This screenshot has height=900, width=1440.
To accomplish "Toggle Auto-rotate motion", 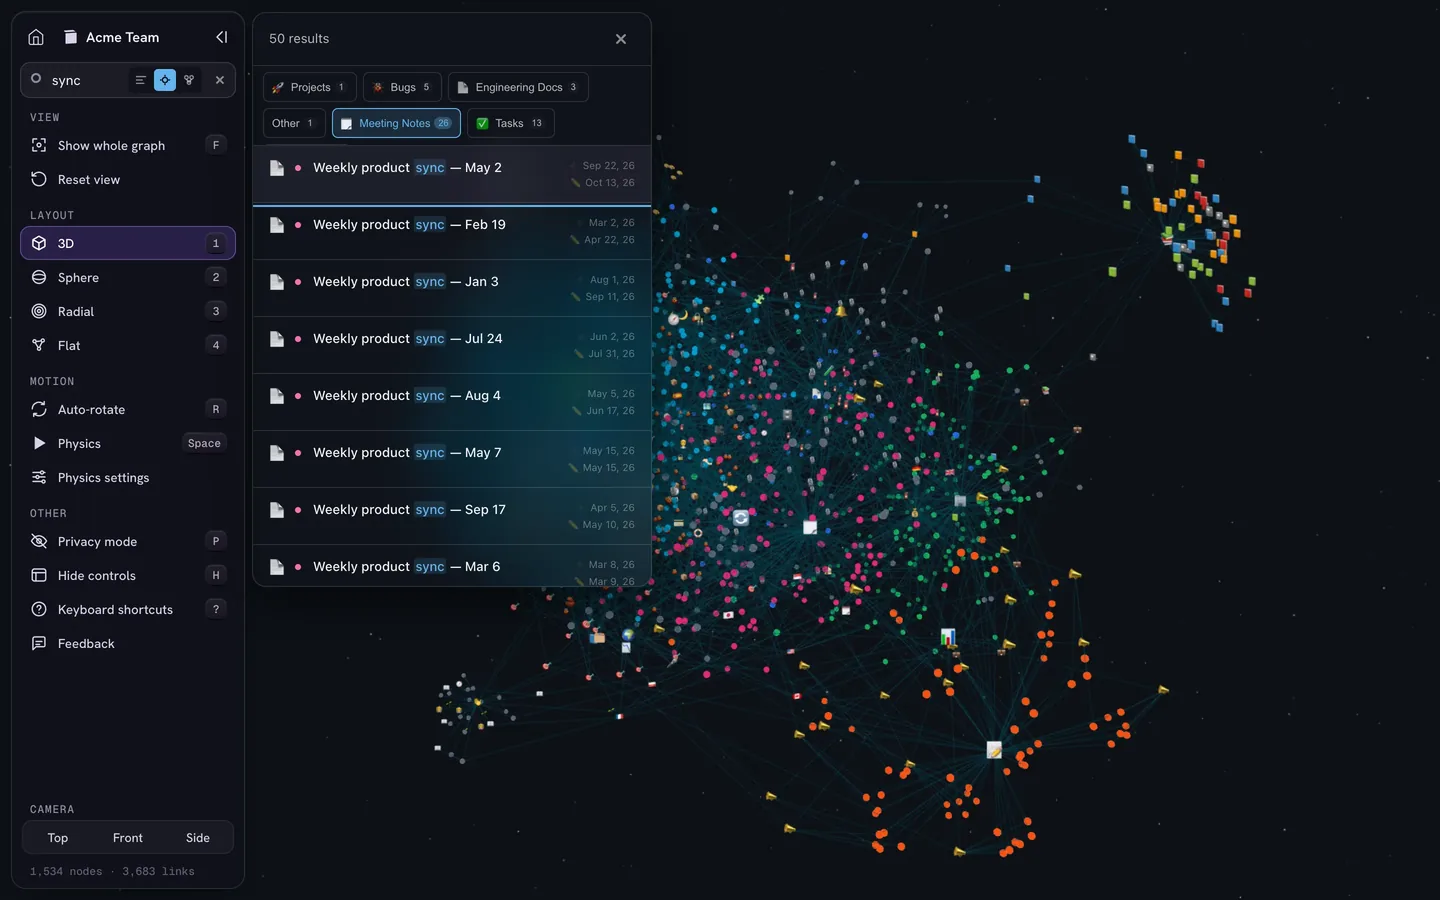I will (128, 409).
